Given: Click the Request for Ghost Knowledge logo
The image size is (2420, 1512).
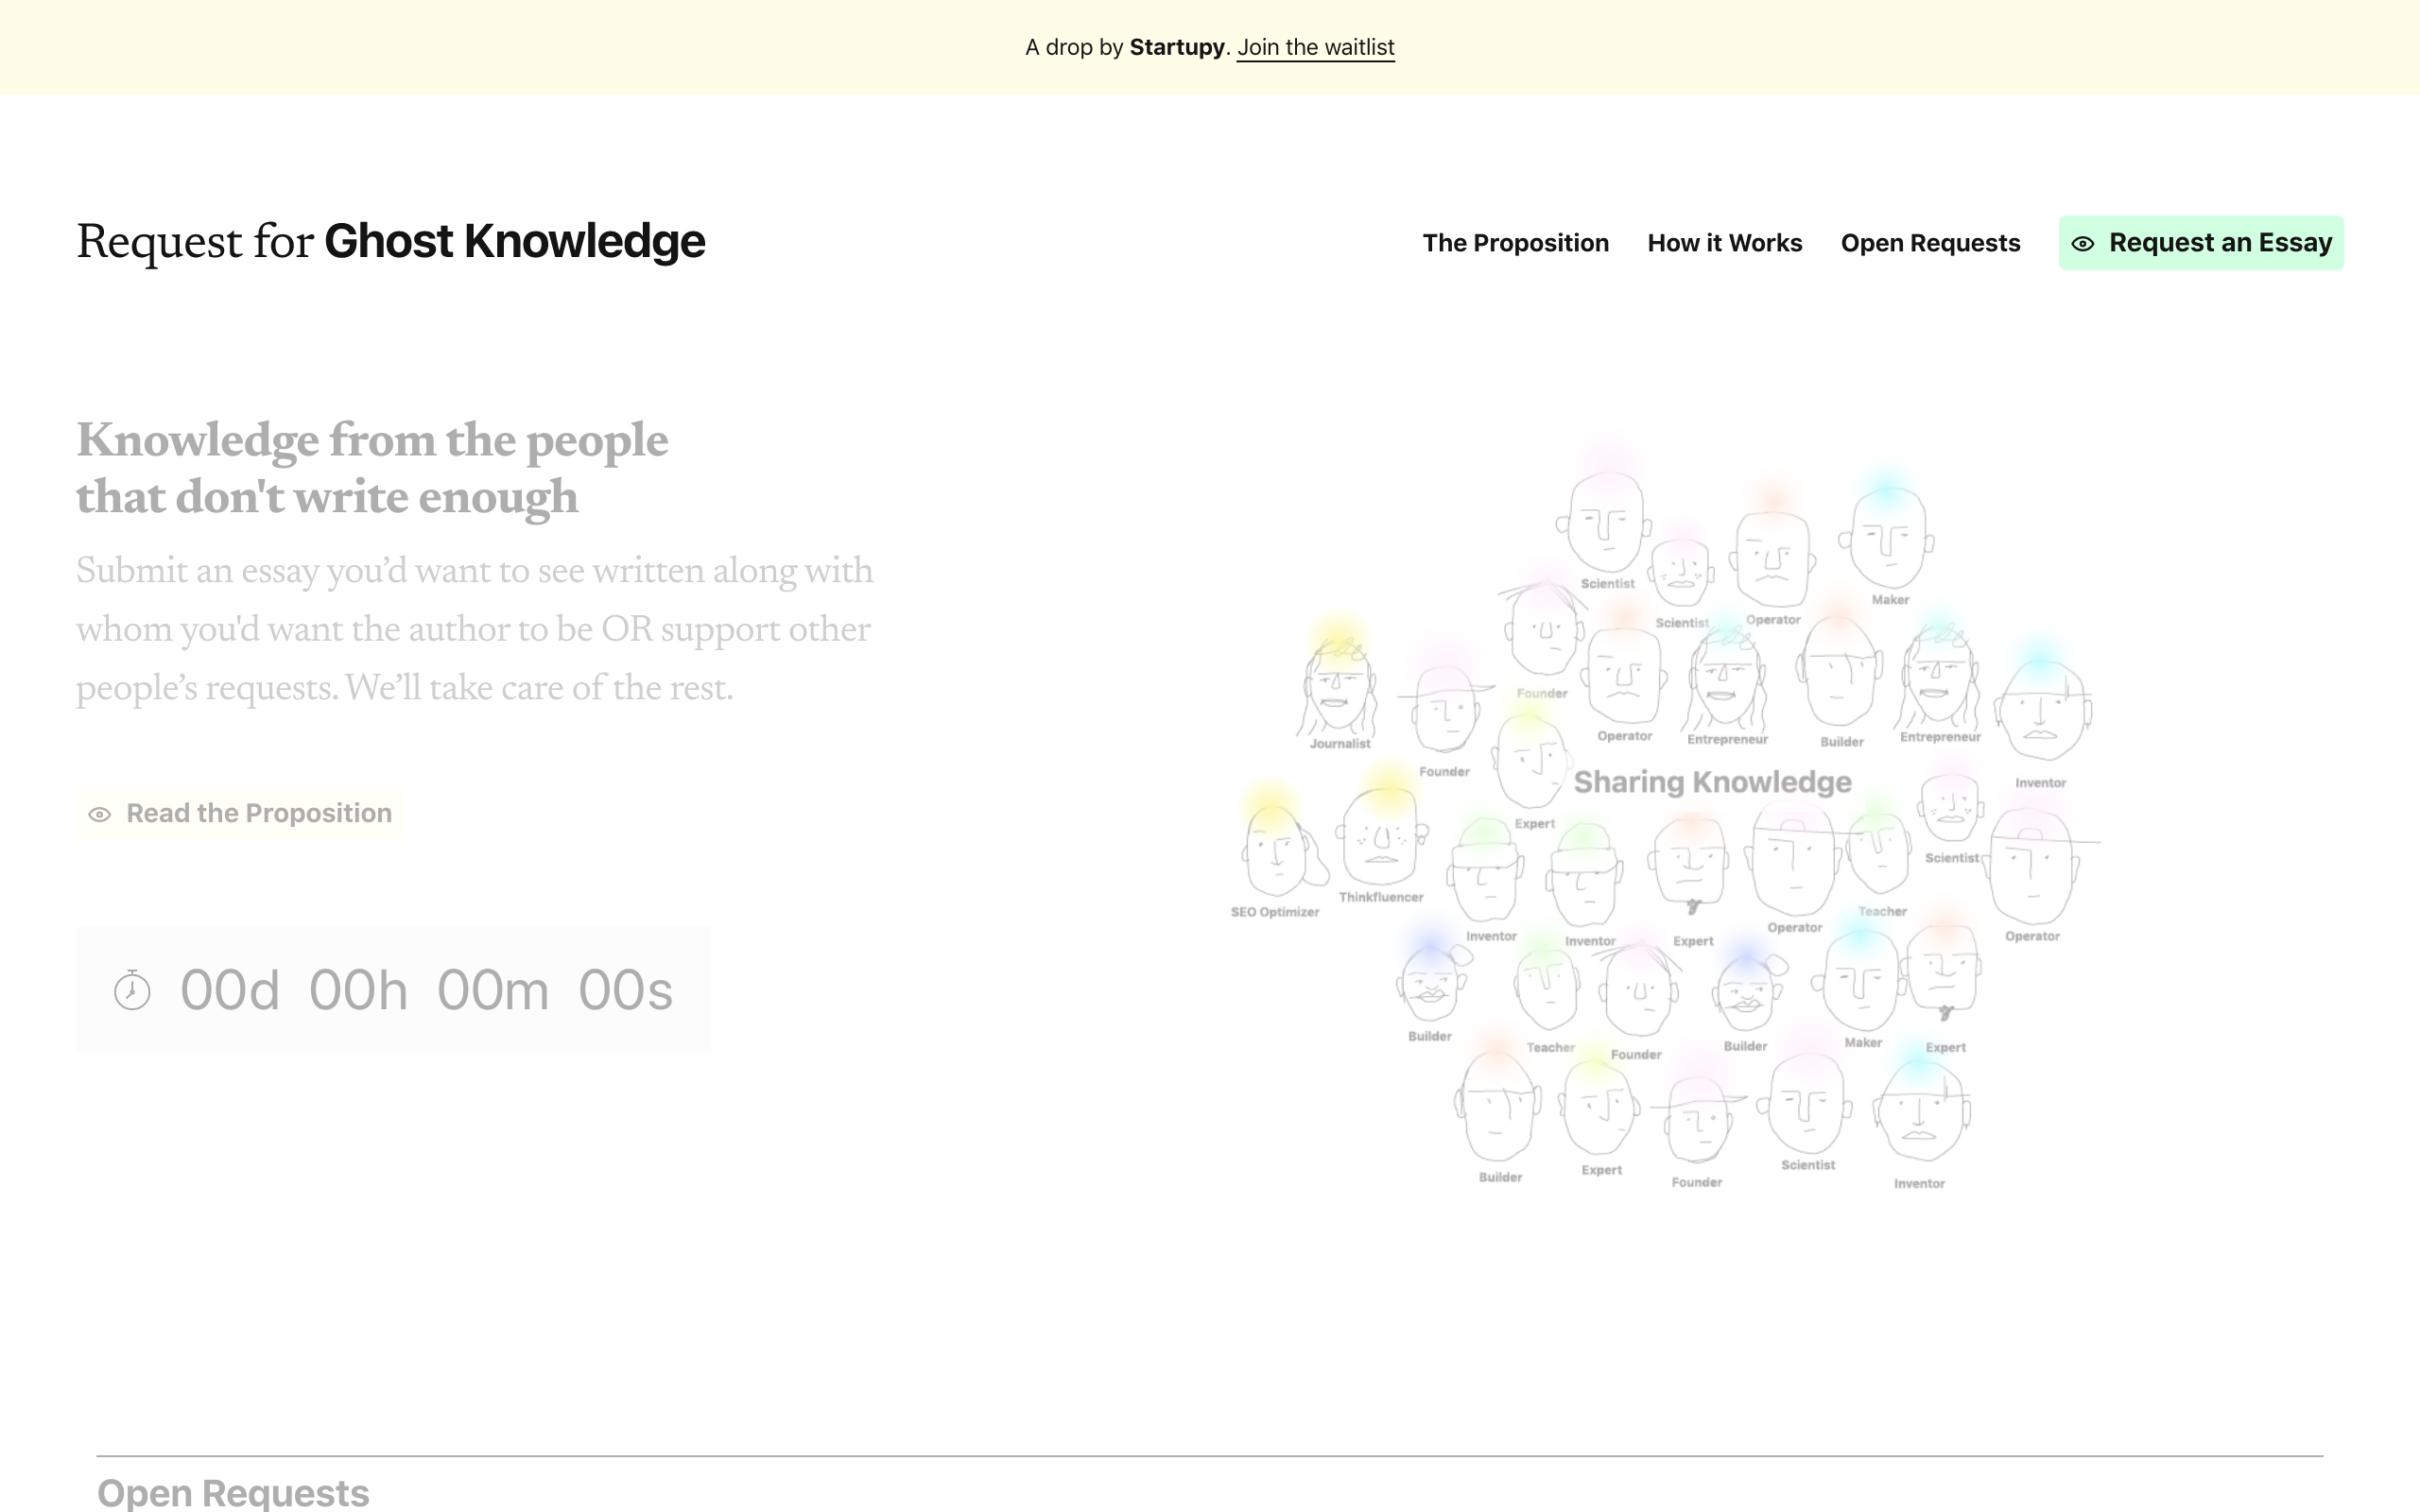Looking at the screenshot, I should [391, 242].
